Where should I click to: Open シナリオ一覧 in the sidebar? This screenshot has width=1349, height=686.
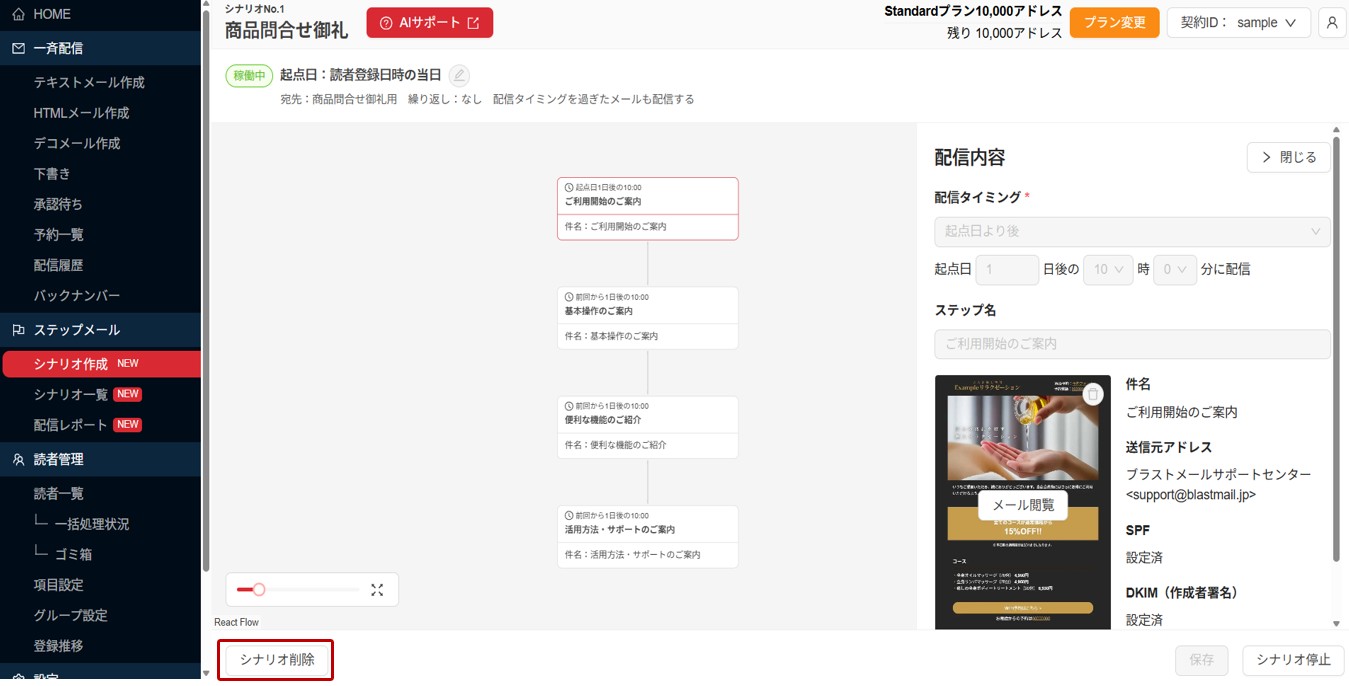point(71,394)
